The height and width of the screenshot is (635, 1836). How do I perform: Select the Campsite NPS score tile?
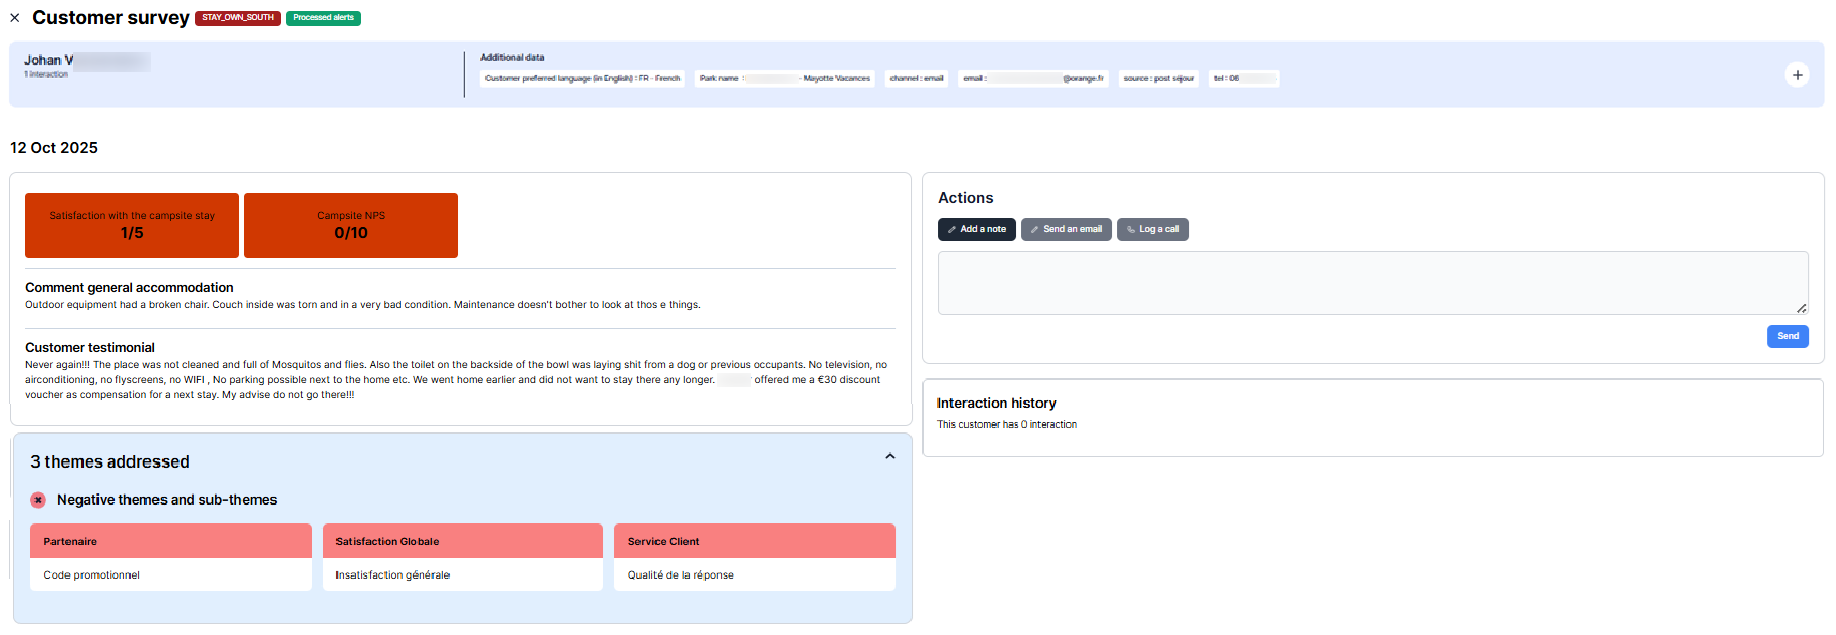coord(351,225)
